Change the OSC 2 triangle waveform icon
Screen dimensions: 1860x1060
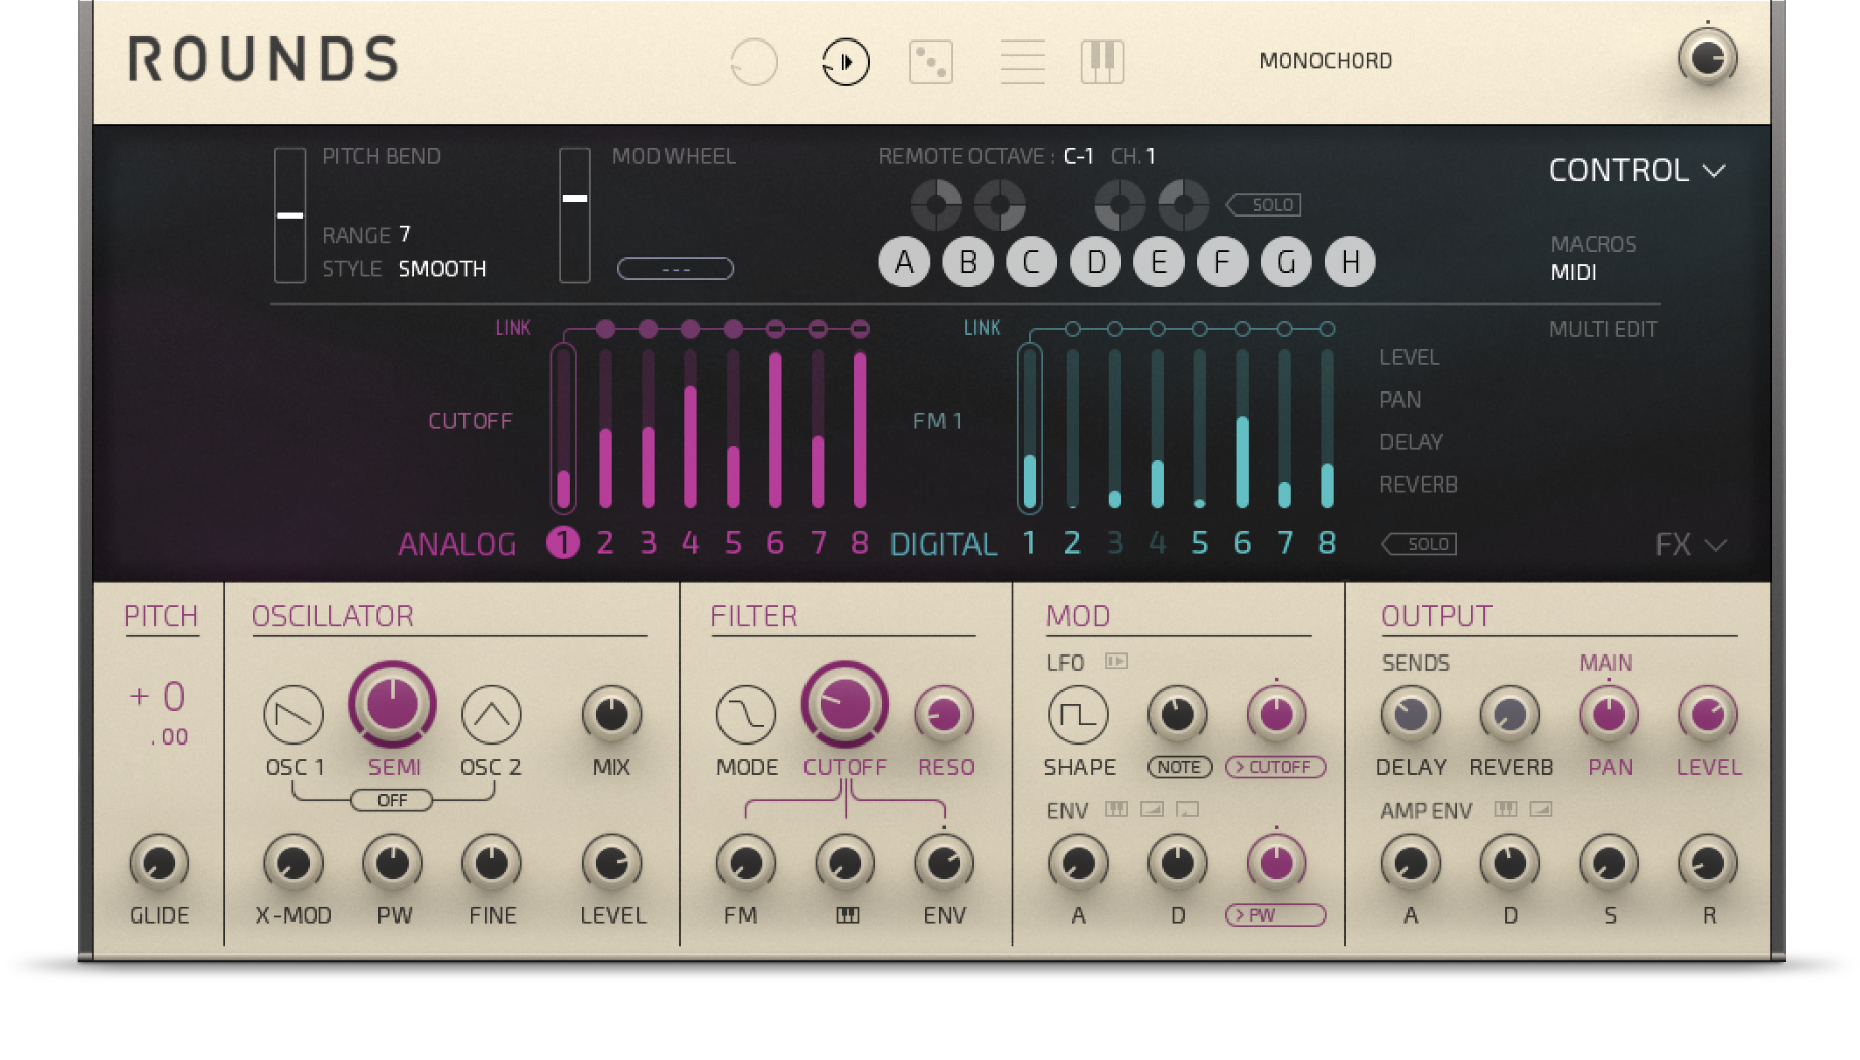coord(491,715)
